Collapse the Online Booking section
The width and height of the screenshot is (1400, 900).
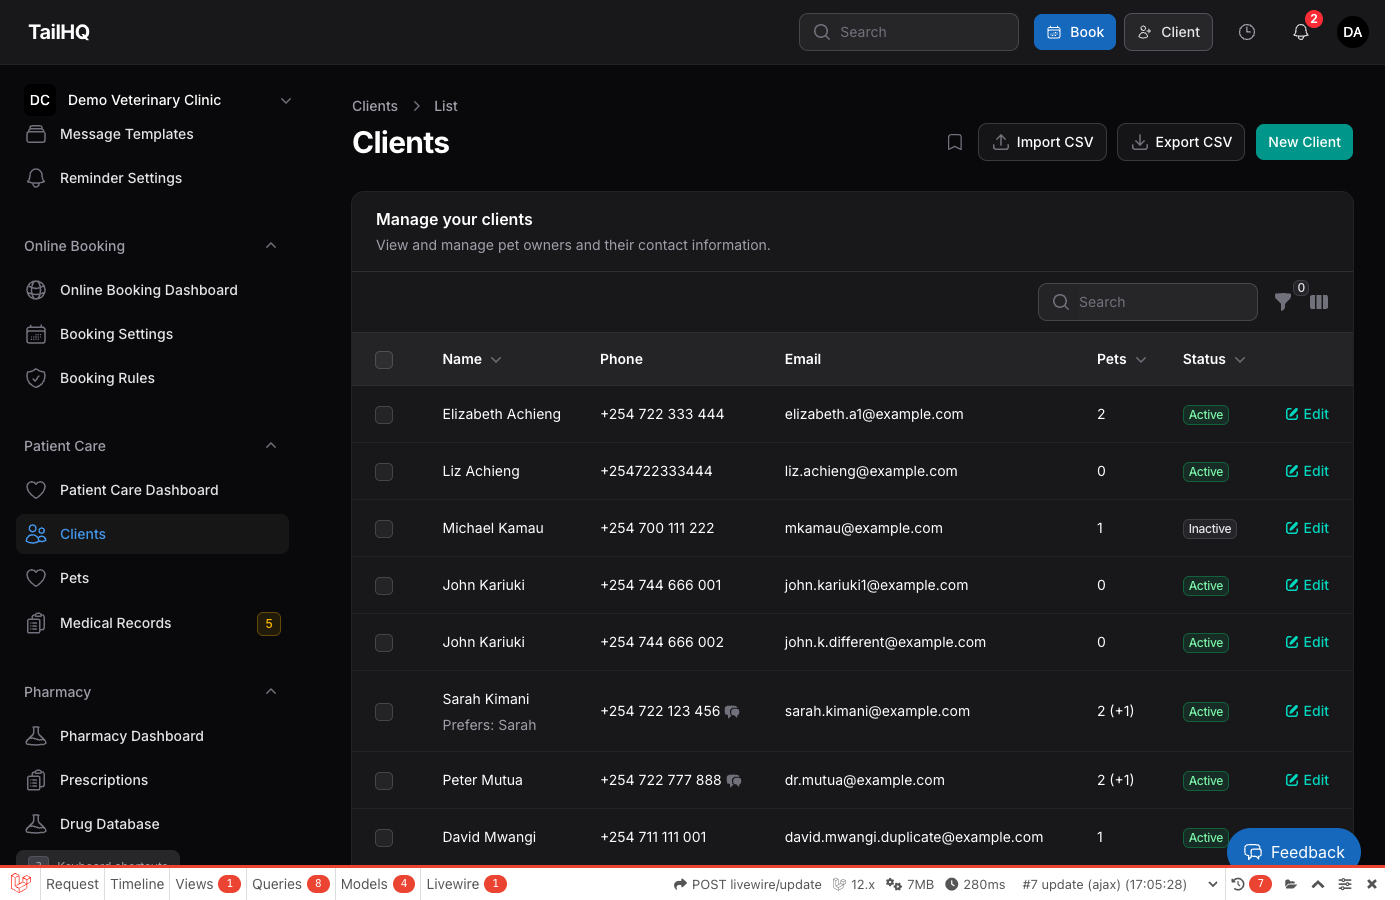click(x=271, y=246)
